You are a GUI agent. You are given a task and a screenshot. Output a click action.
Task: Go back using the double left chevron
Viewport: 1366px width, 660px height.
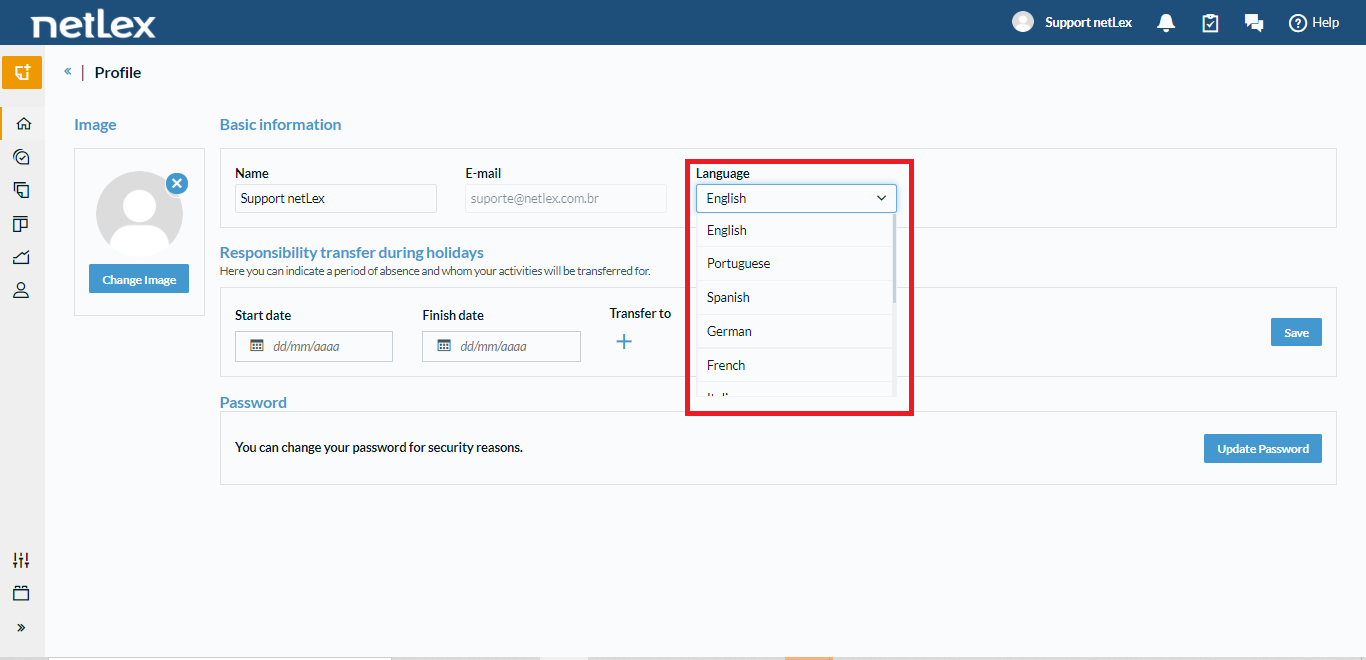tap(68, 72)
